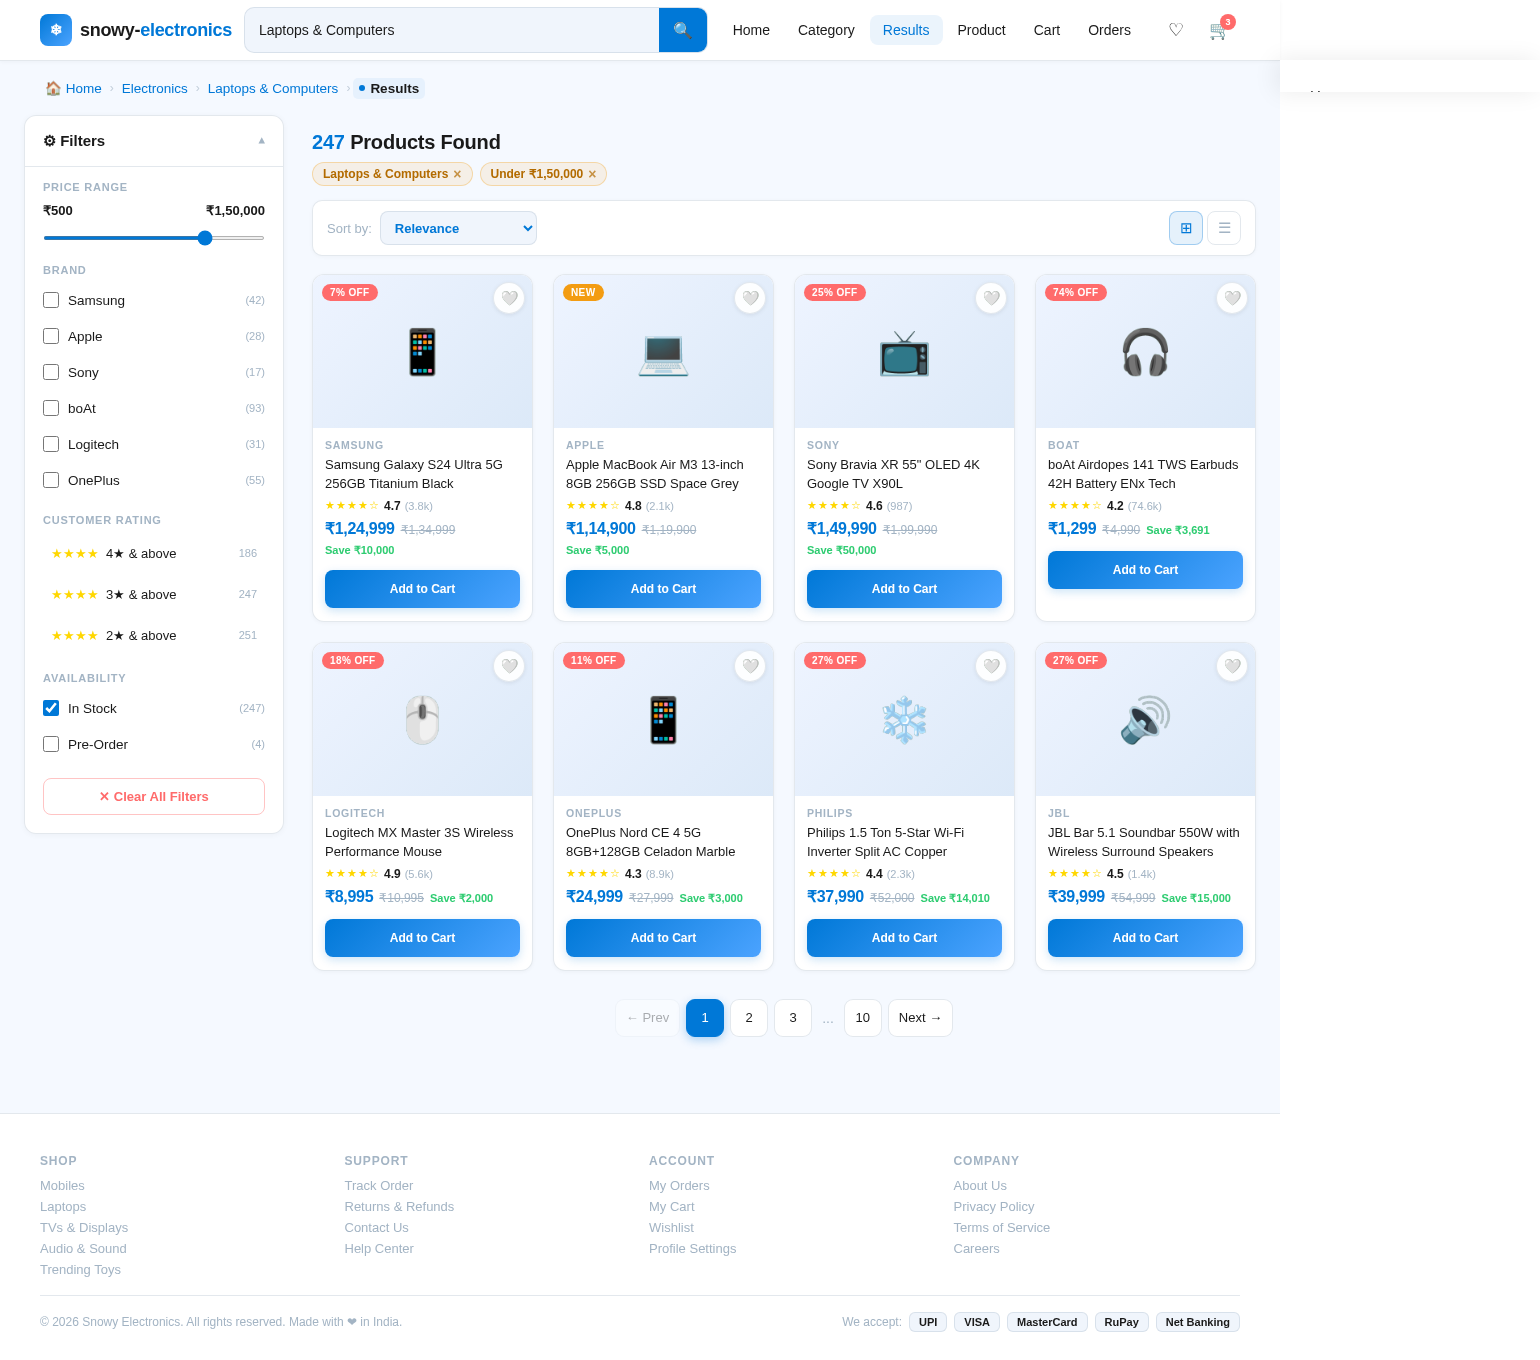Go to Next page in pagination
This screenshot has height=1360, width=1540.
point(920,1018)
